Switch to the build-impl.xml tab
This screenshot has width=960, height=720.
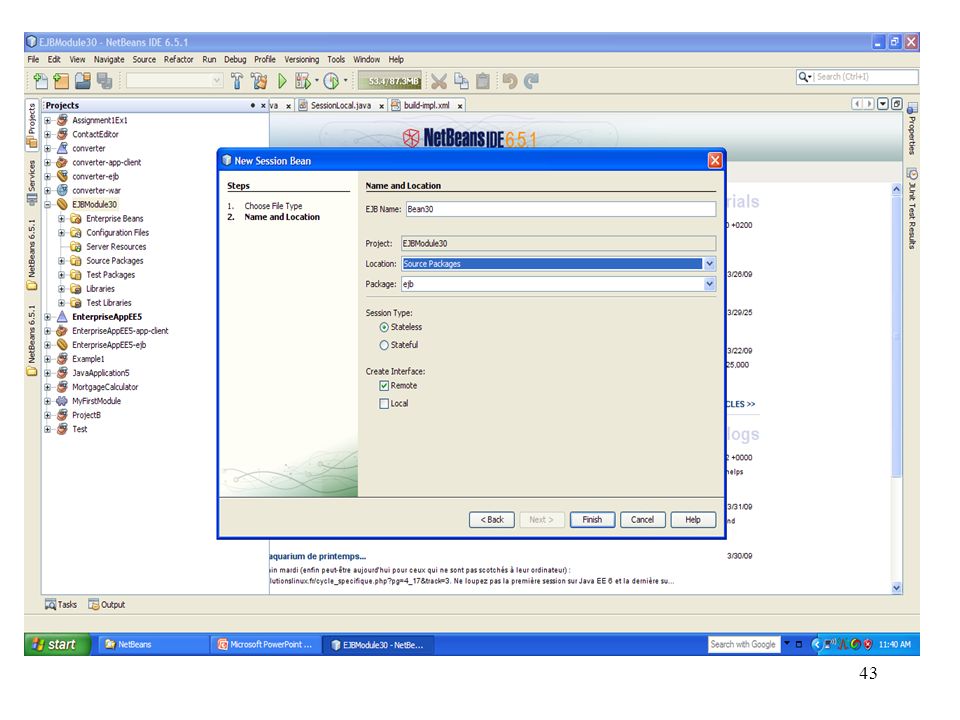click(426, 105)
